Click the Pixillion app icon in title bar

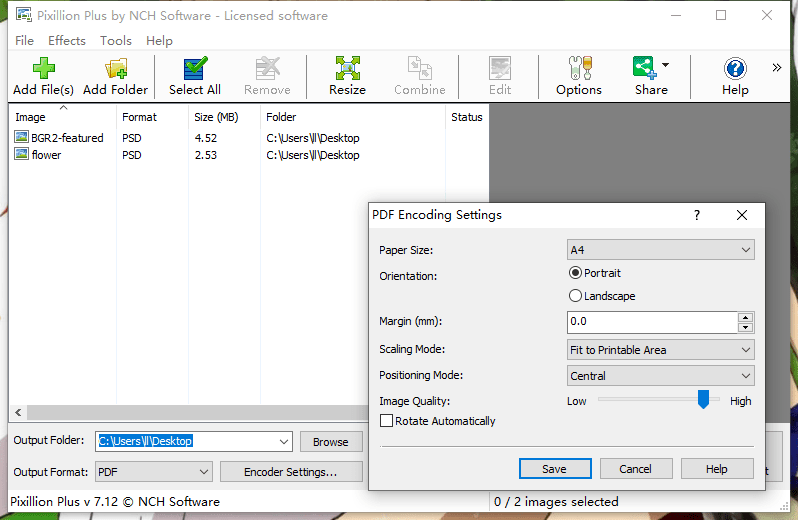pos(23,15)
